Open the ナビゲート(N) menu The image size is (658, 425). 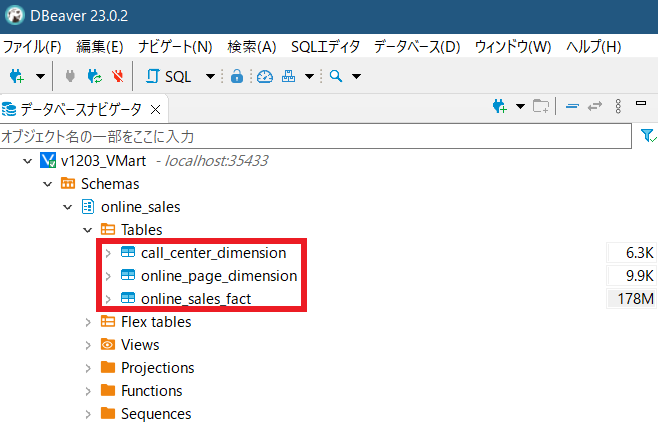175,47
